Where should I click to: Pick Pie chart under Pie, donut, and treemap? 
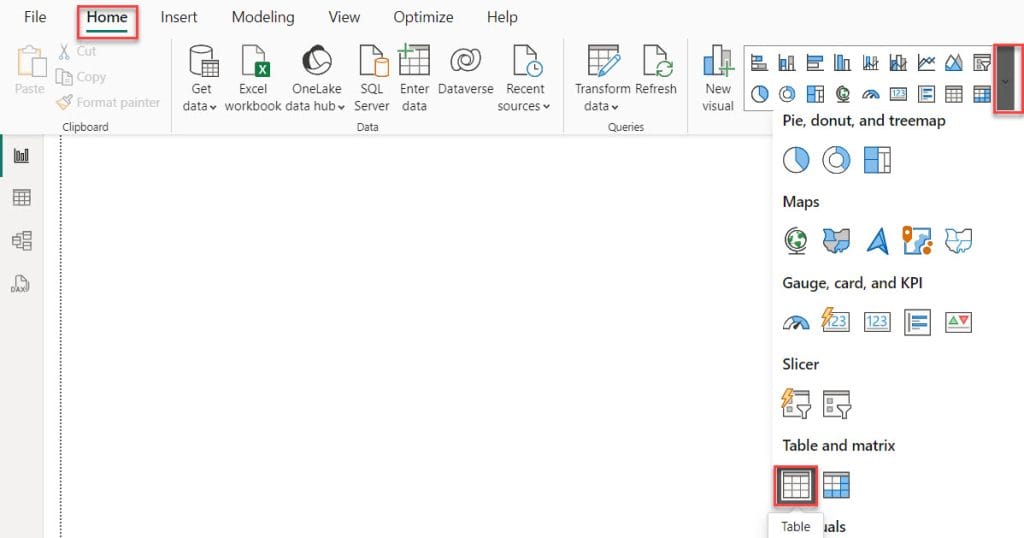click(796, 159)
